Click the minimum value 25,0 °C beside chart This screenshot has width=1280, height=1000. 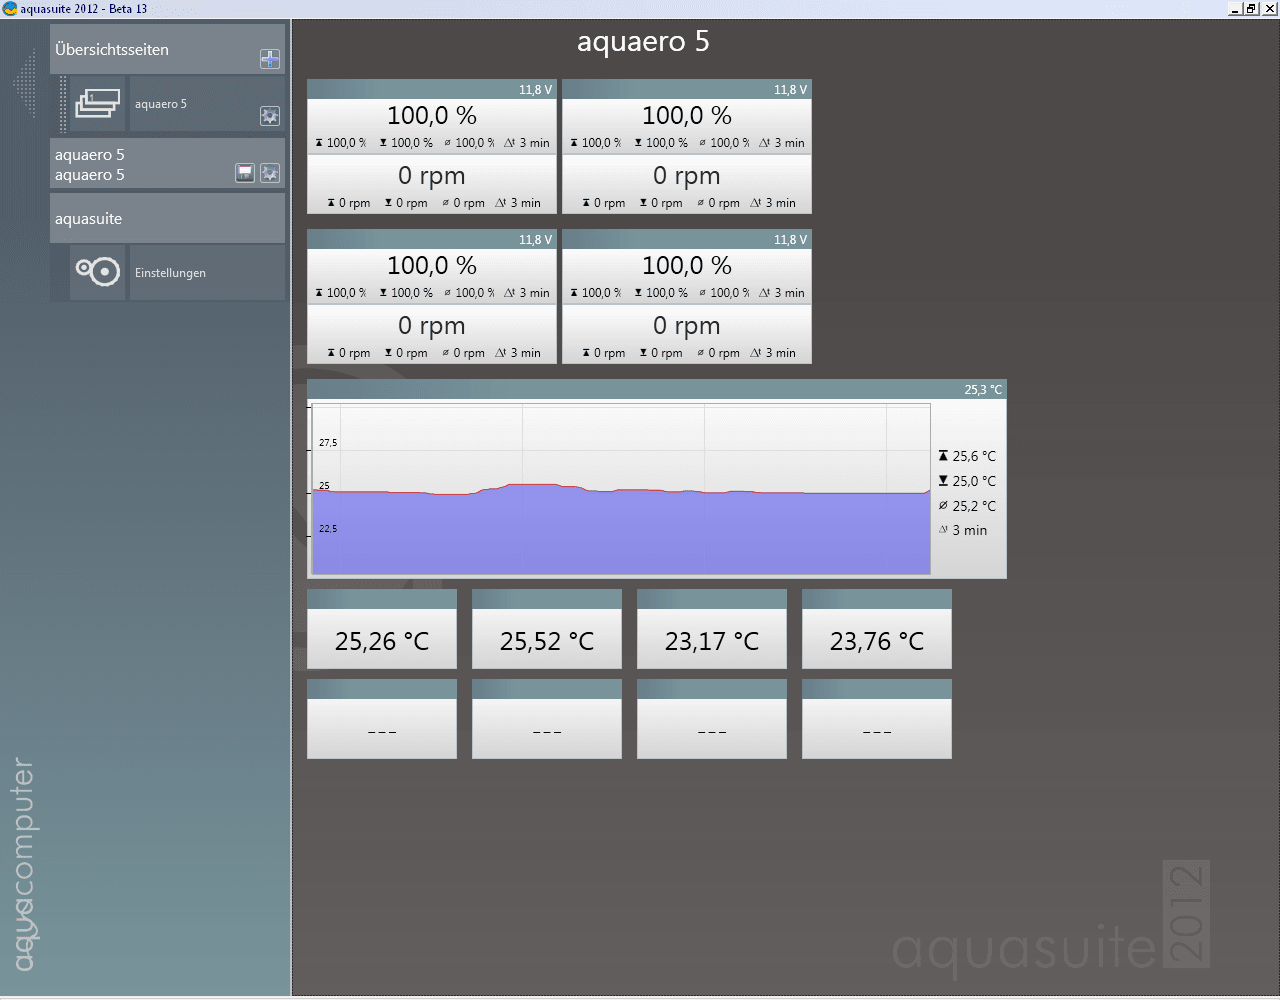[x=974, y=481]
